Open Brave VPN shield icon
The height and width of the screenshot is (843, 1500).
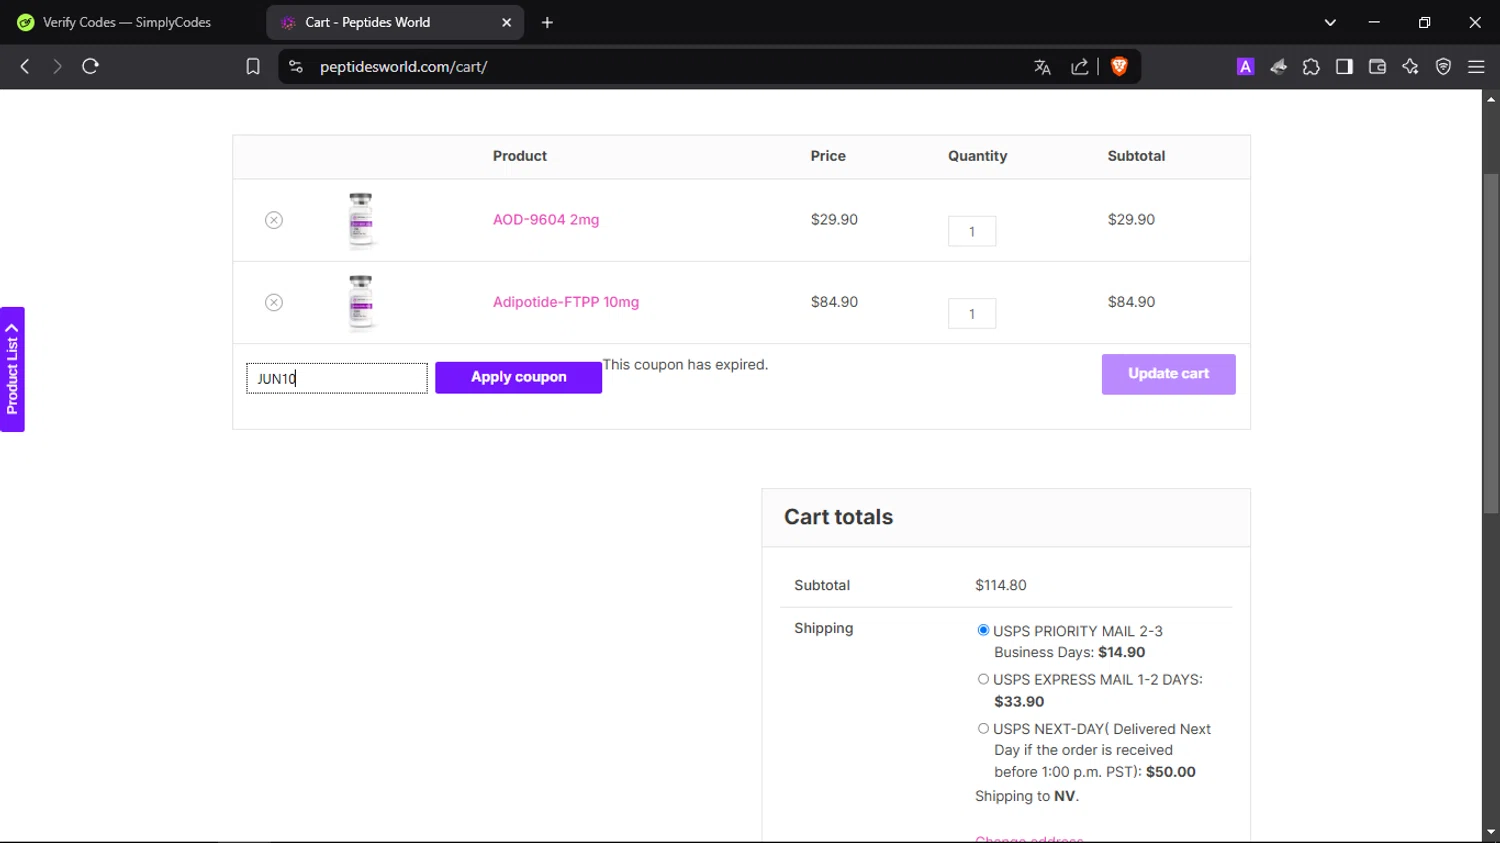tap(1443, 66)
